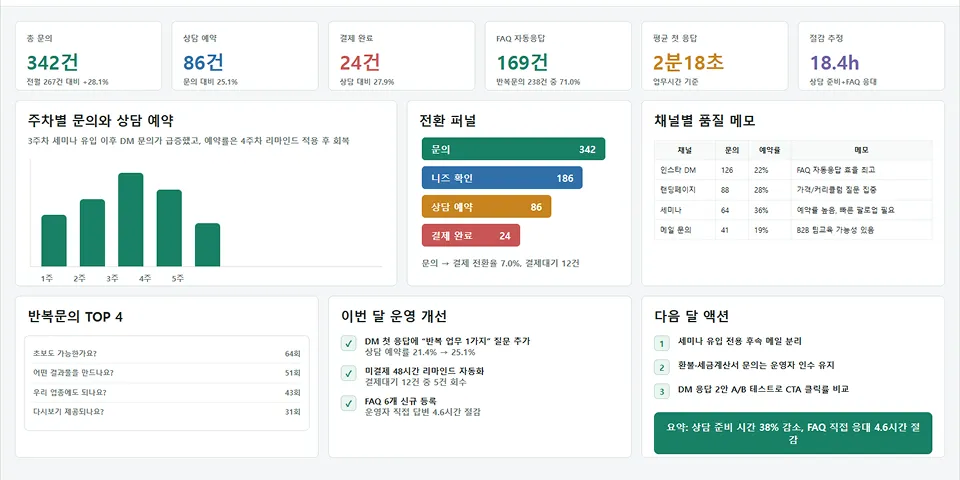The width and height of the screenshot is (960, 480).
Task: Select the '초보도 가능한가요?' question row
Action: click(167, 353)
